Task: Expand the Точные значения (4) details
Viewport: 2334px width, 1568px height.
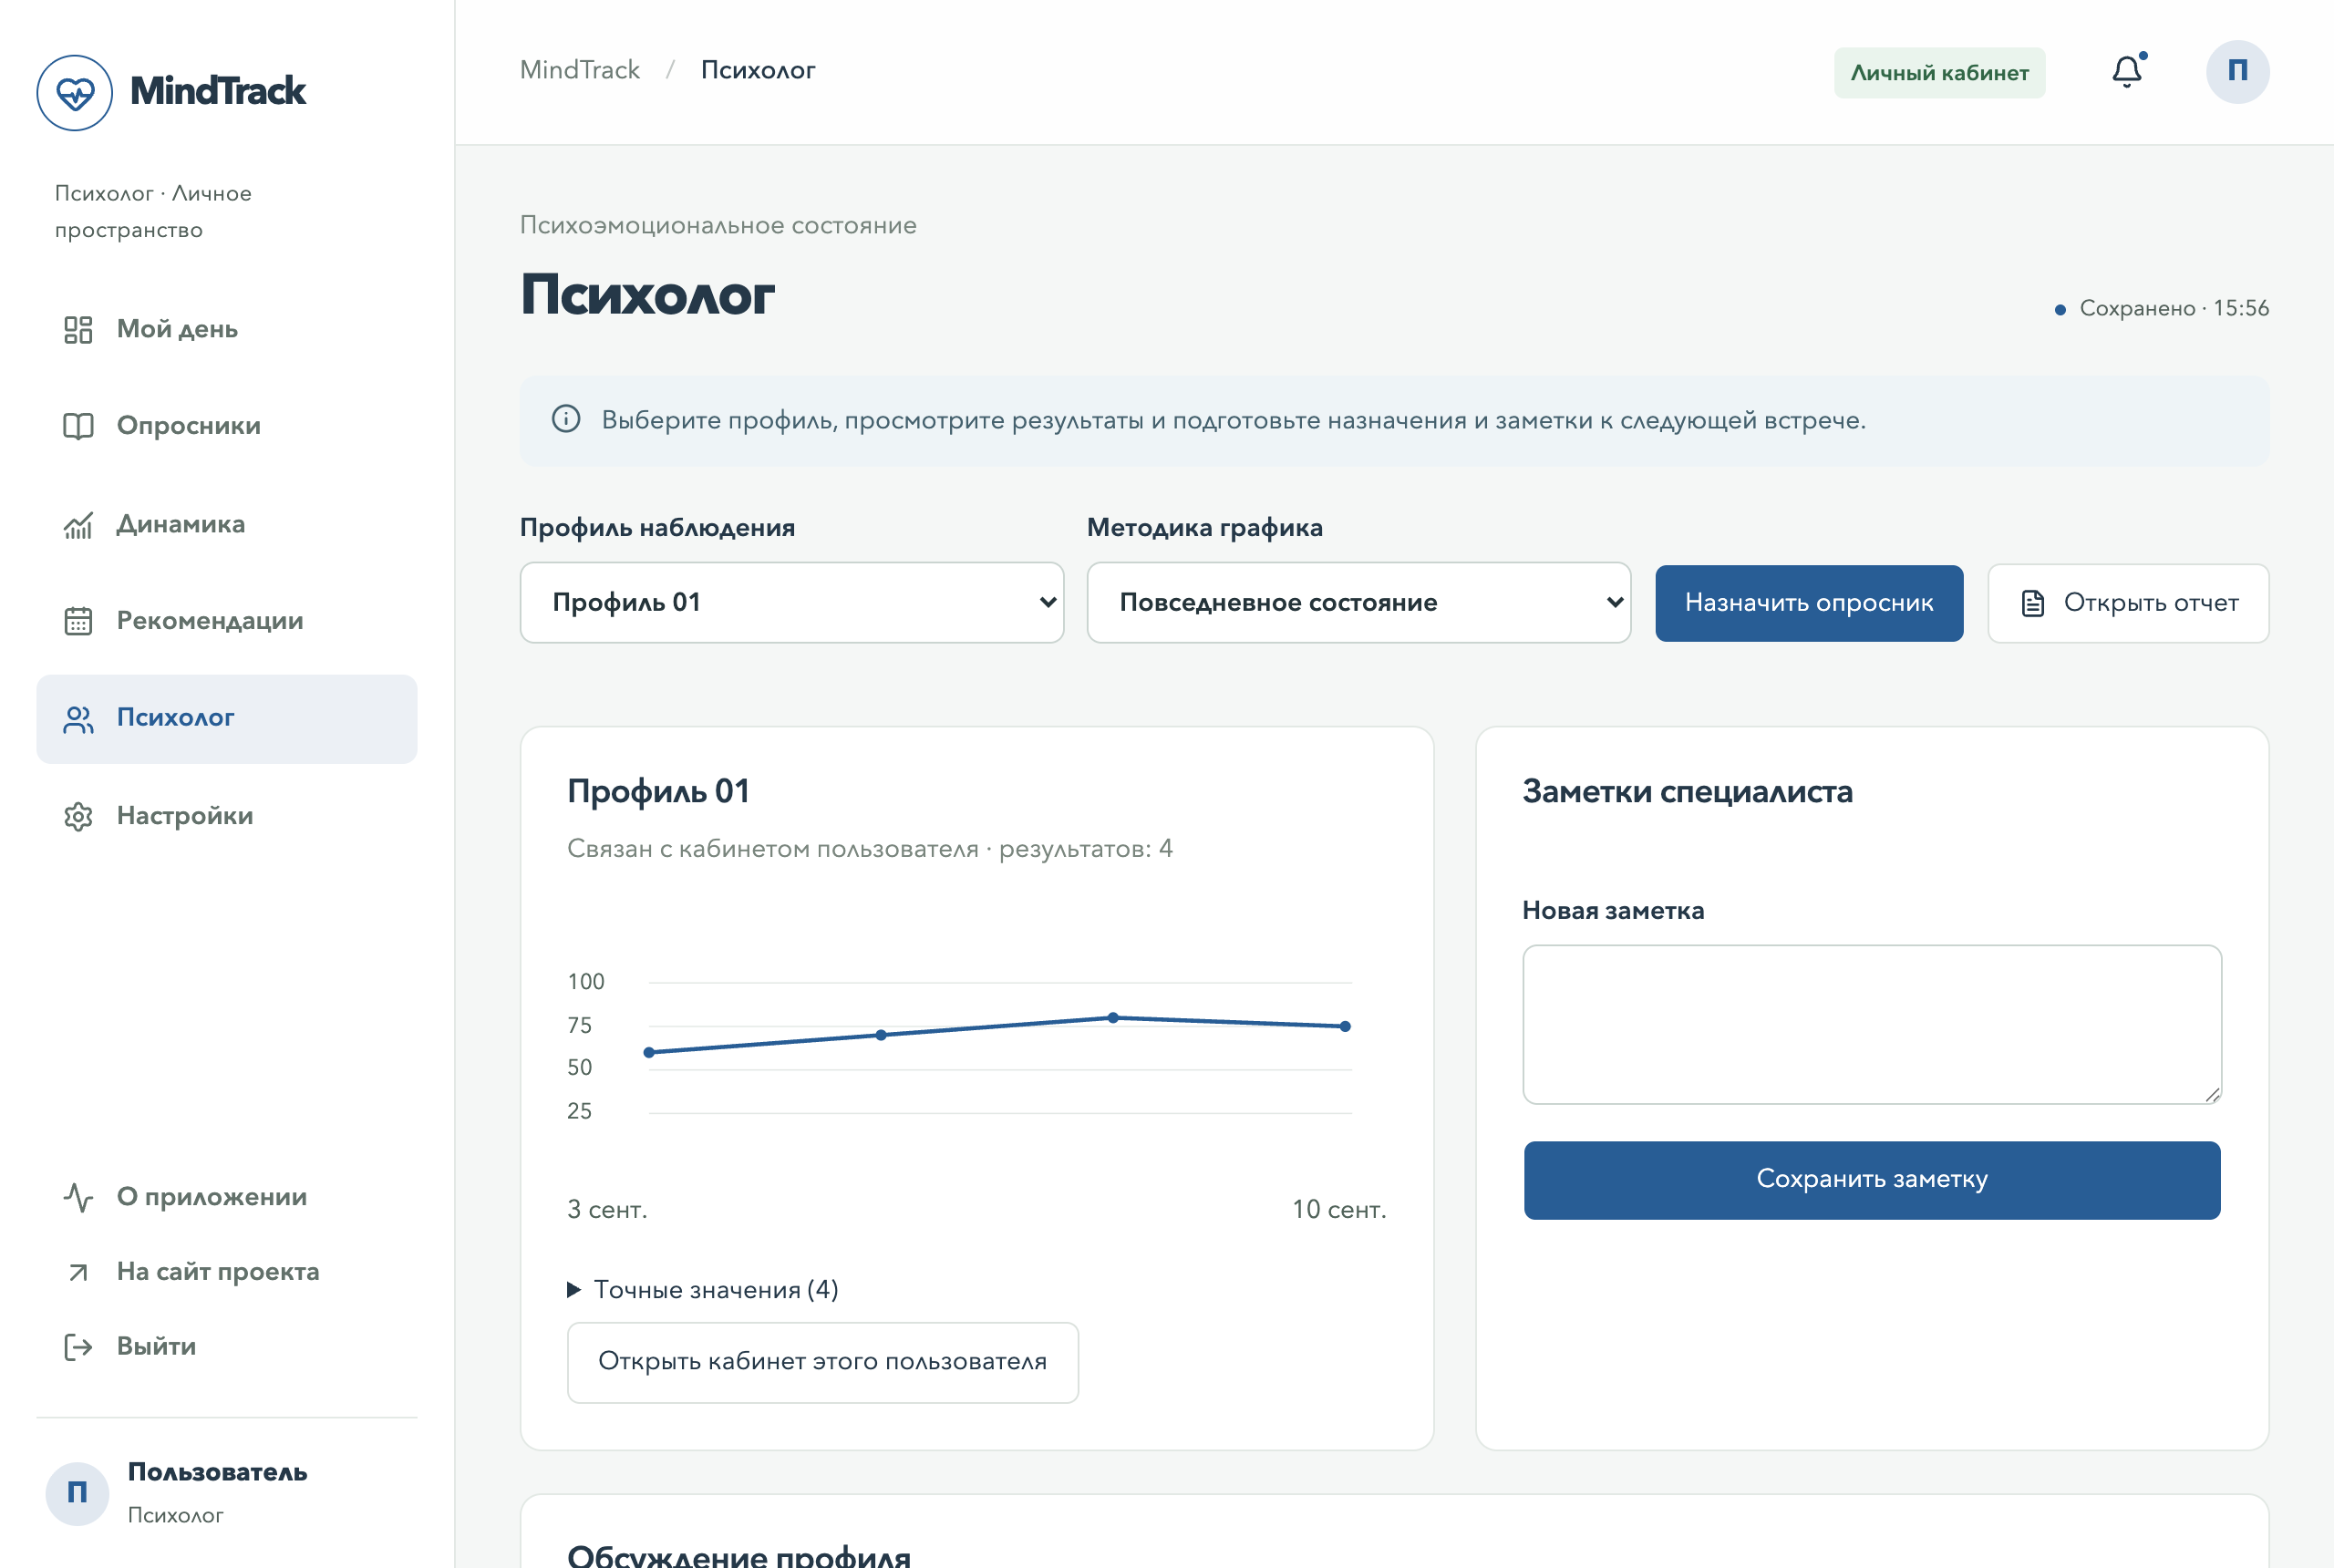Action: [703, 1289]
